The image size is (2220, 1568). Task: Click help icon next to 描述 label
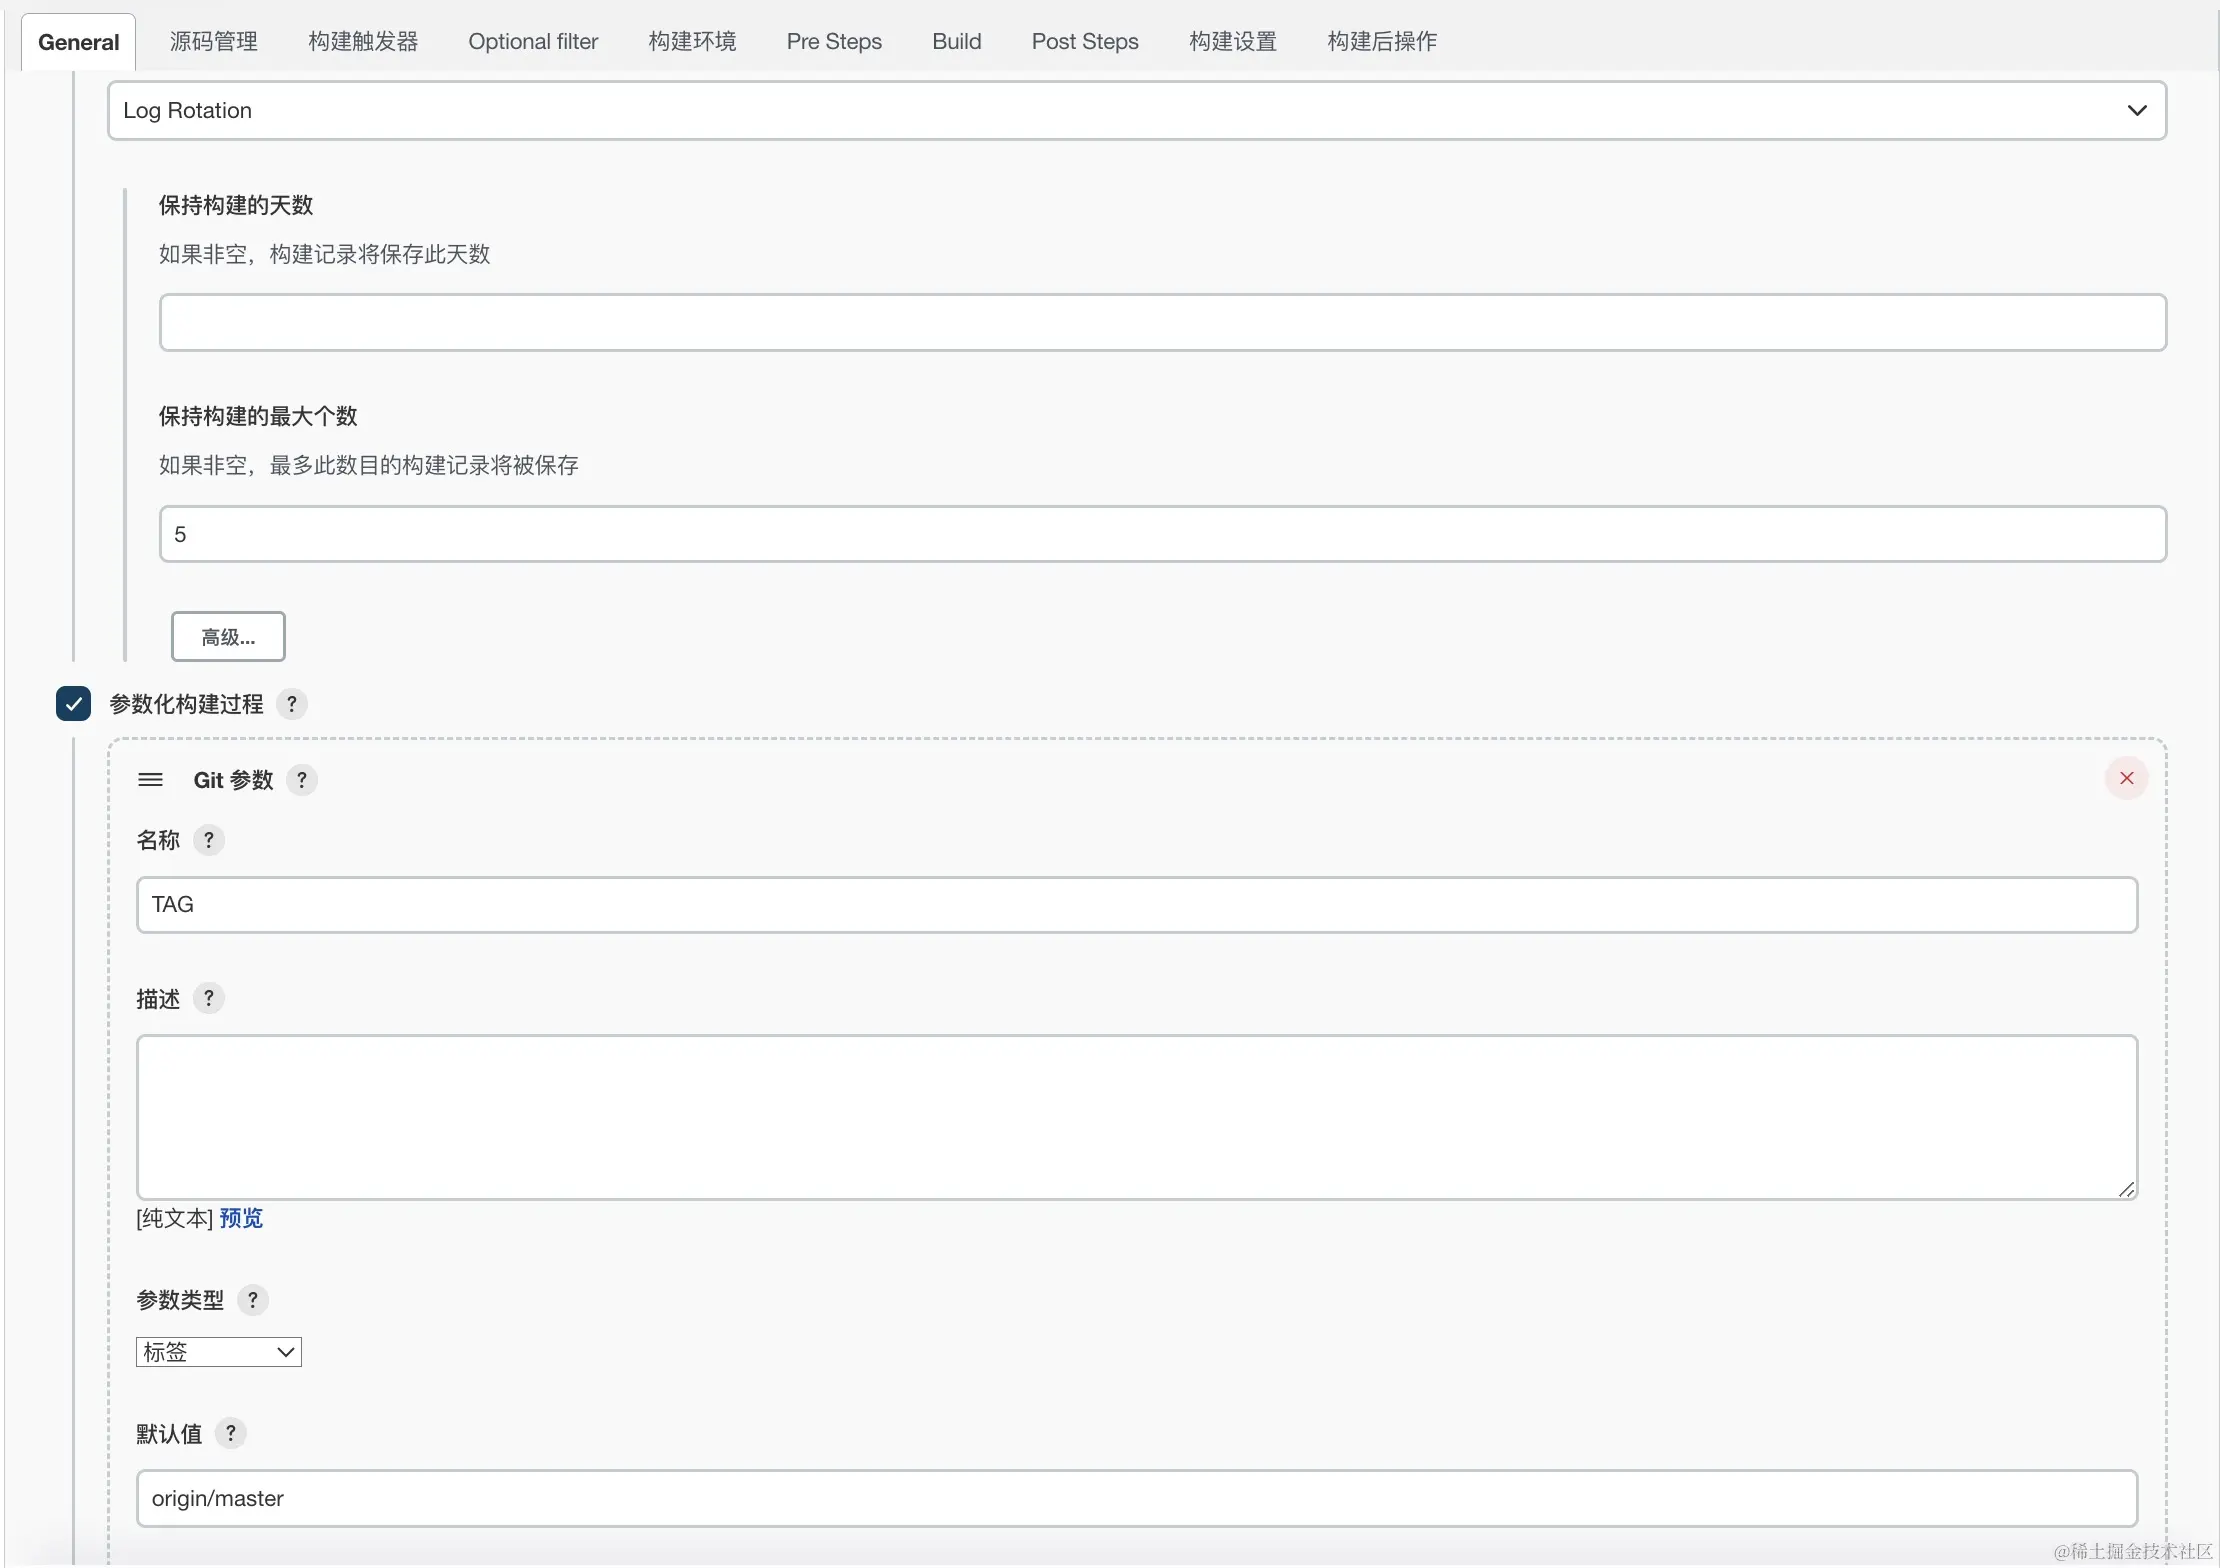208,998
